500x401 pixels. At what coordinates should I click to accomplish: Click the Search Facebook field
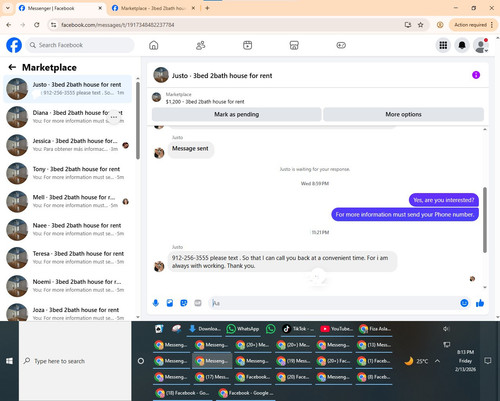point(80,45)
